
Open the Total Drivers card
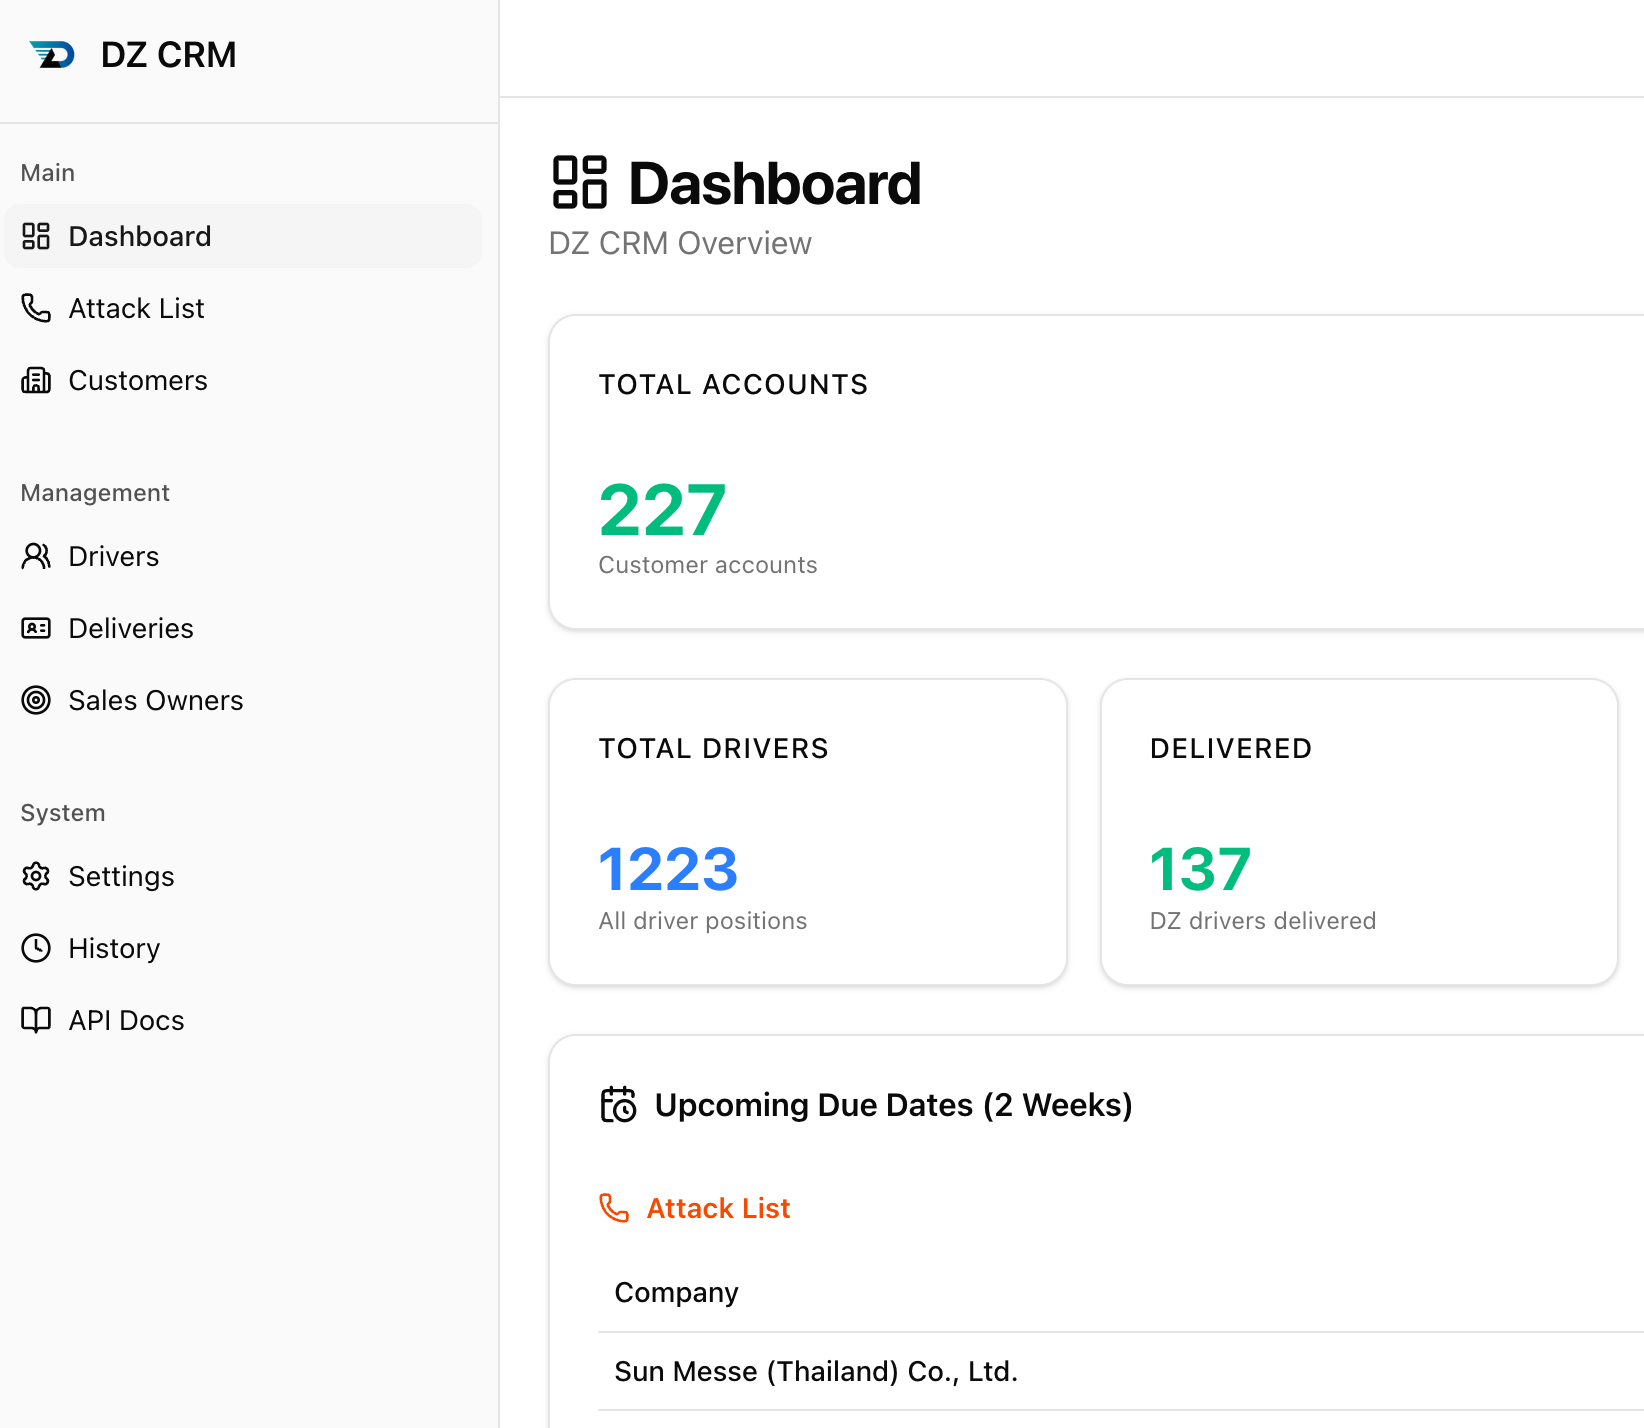point(808,832)
